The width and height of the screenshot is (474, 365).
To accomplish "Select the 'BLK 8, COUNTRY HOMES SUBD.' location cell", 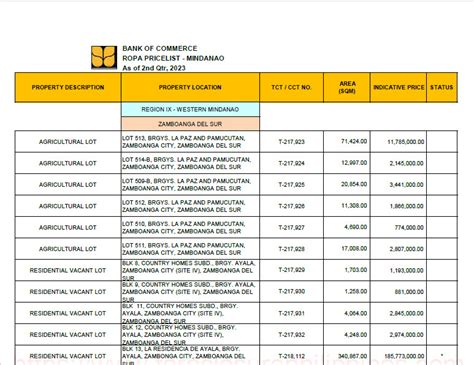I will click(x=190, y=270).
